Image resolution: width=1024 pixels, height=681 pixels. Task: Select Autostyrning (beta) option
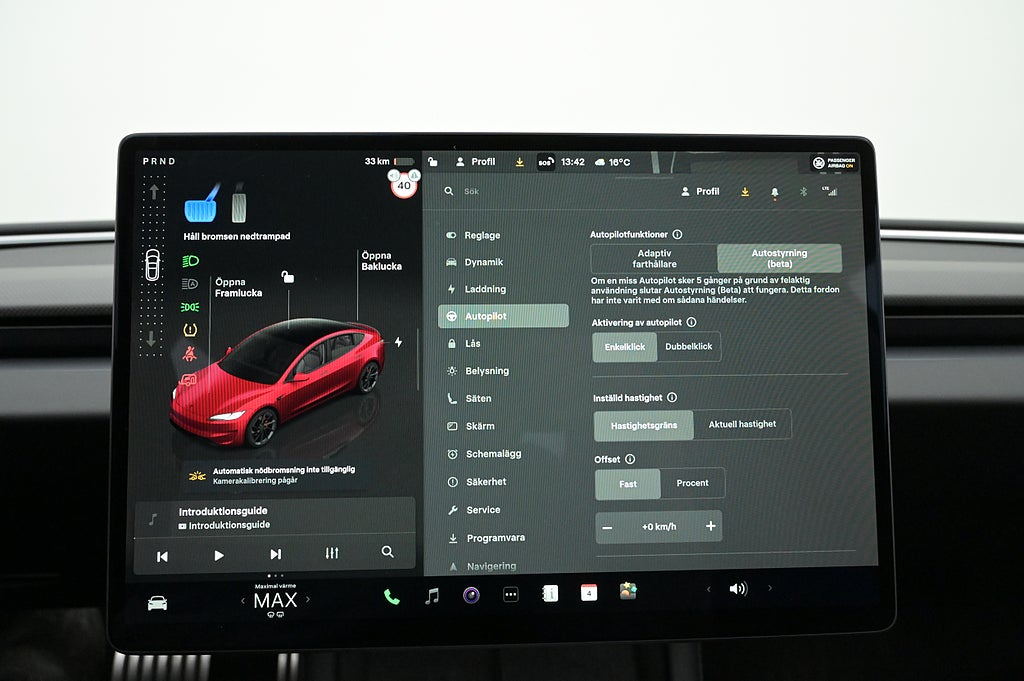(x=779, y=259)
